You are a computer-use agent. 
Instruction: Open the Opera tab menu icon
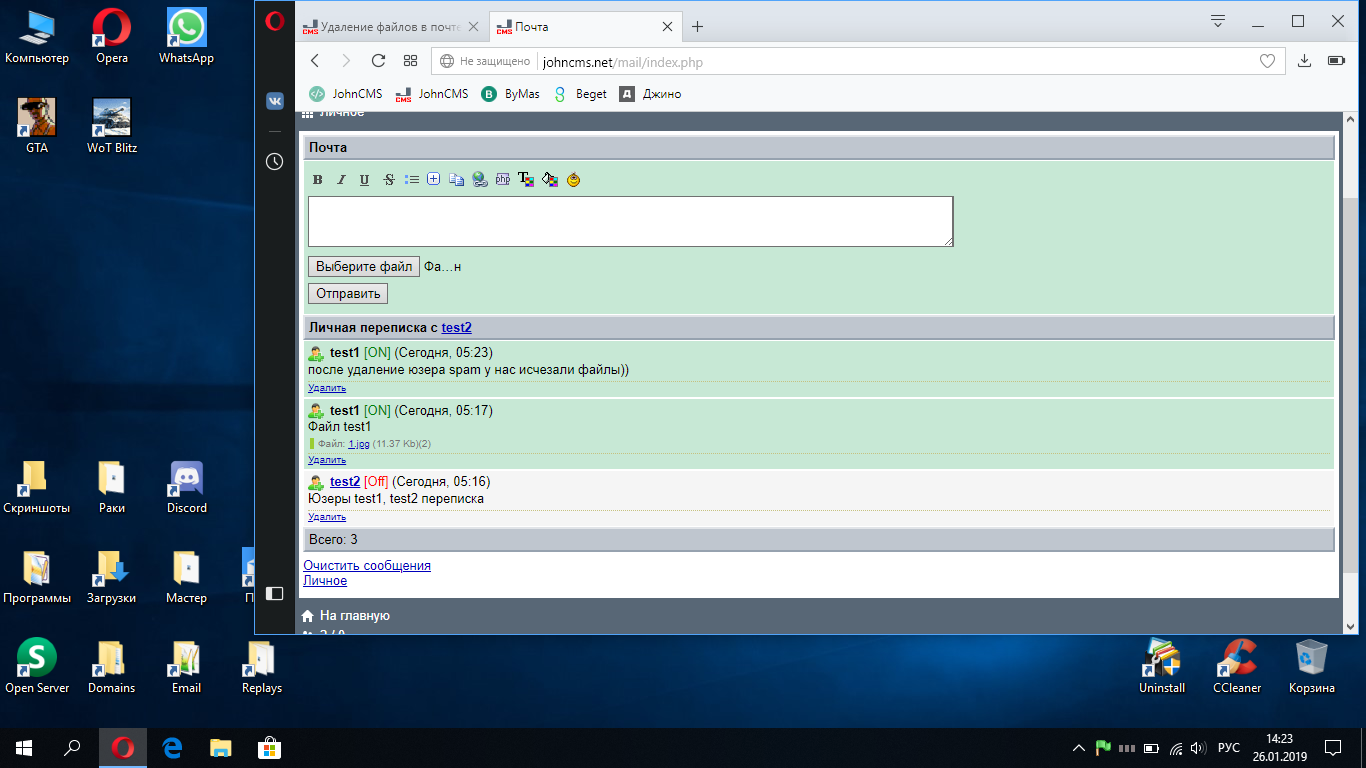[1218, 21]
